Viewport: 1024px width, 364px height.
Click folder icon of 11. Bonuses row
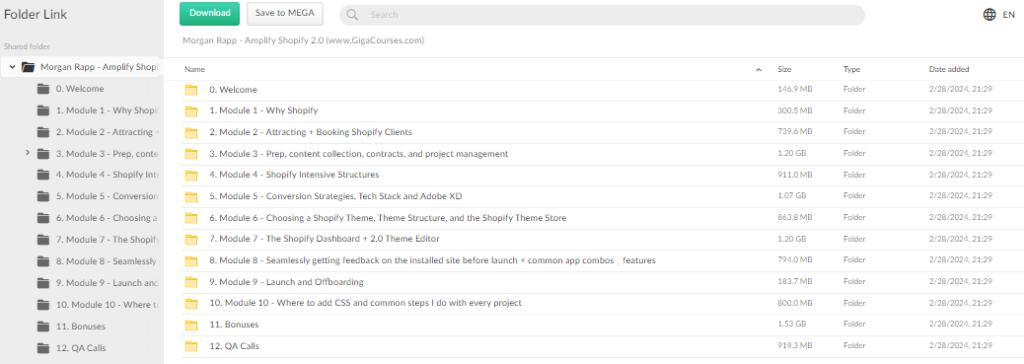(191, 325)
